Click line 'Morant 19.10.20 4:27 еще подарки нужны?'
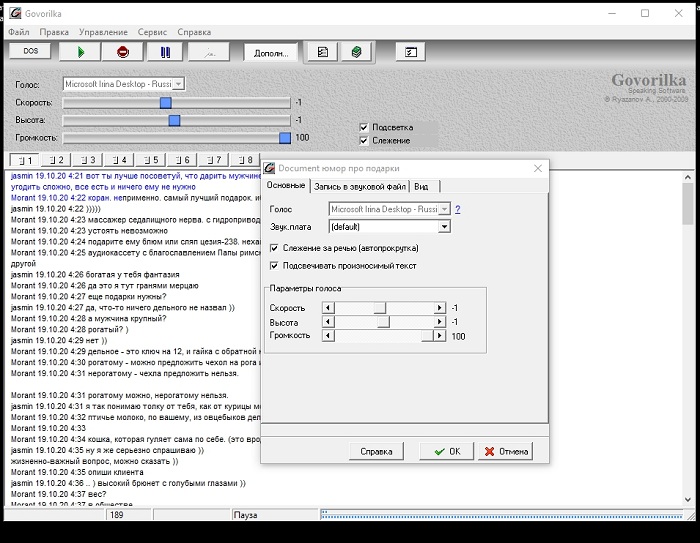Image resolution: width=700 pixels, height=543 pixels. tap(88, 297)
